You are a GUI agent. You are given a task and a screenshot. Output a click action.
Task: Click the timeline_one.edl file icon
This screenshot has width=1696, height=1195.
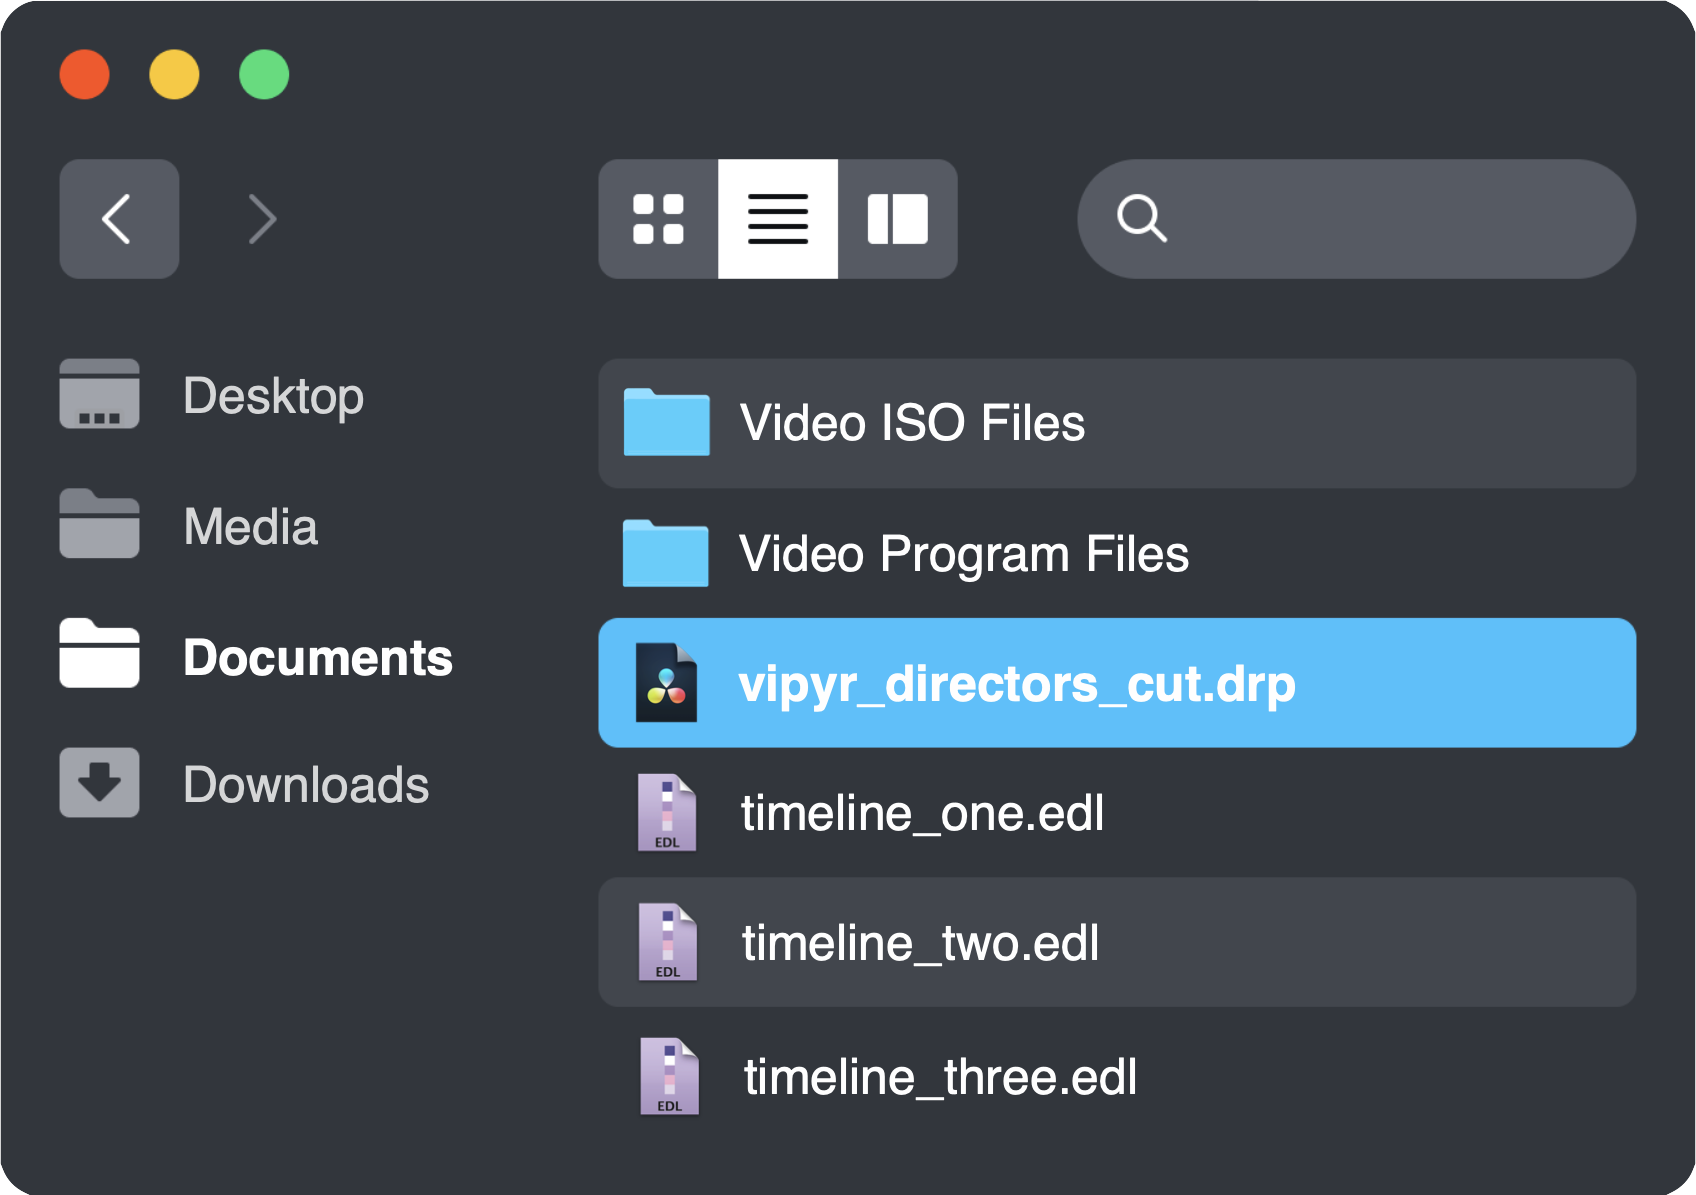[x=667, y=813]
